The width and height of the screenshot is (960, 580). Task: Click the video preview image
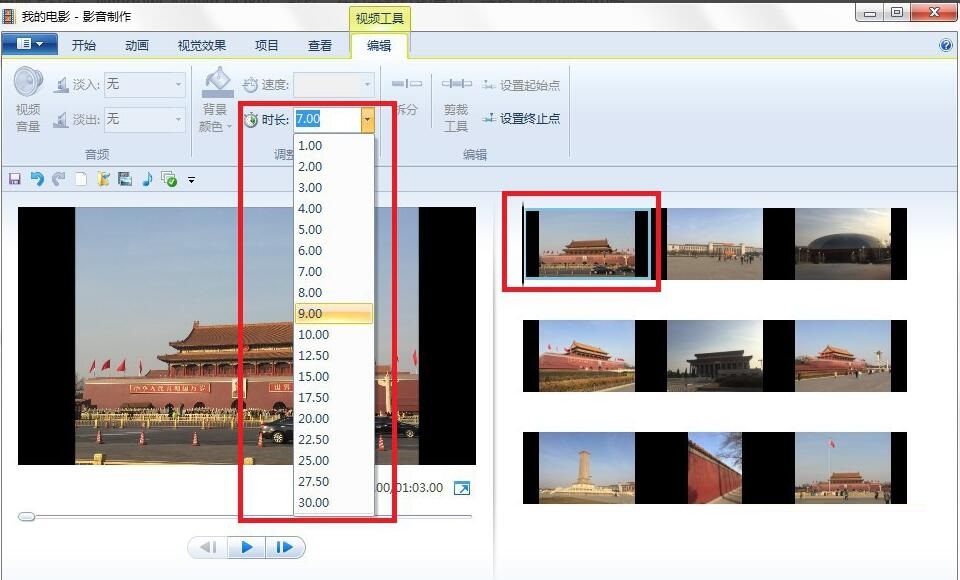tap(247, 336)
